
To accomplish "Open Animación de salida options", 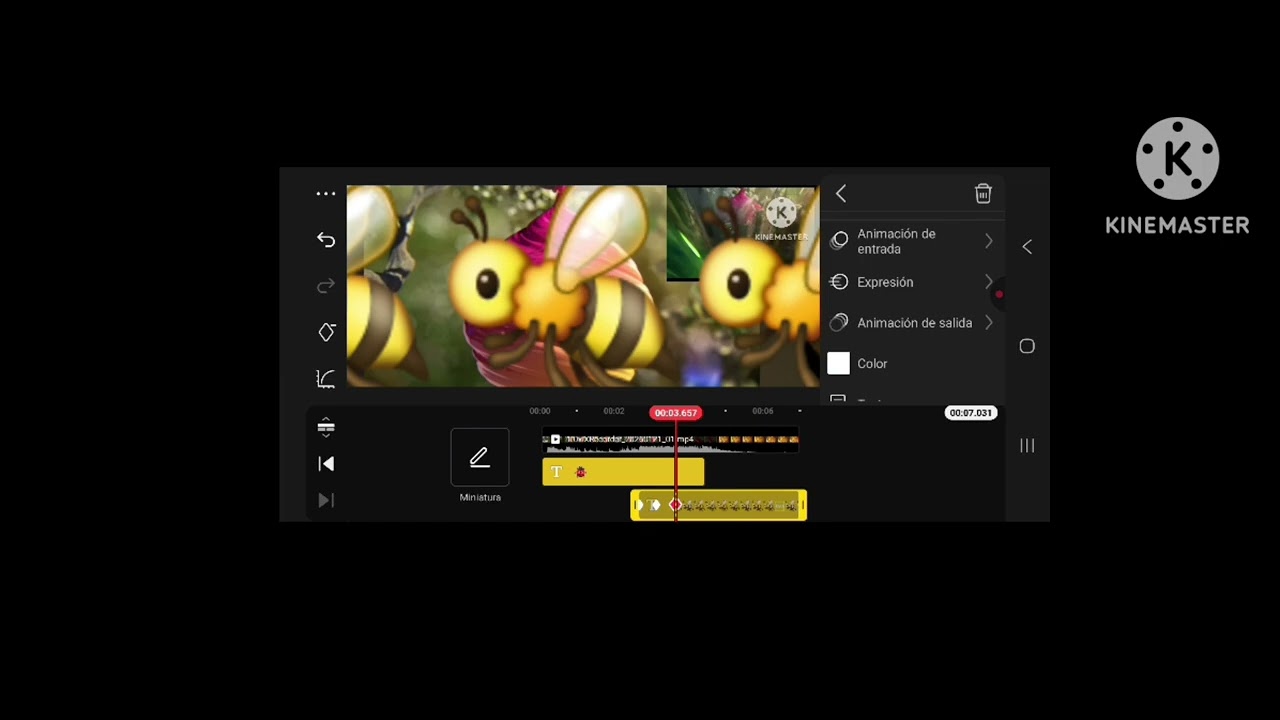I will tap(912, 323).
